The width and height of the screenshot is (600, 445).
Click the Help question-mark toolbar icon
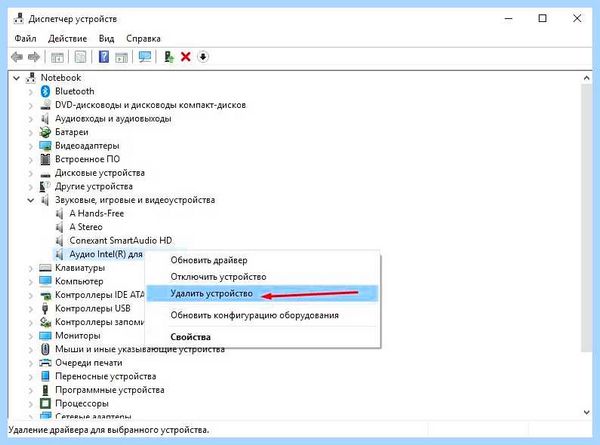pyautogui.click(x=104, y=57)
